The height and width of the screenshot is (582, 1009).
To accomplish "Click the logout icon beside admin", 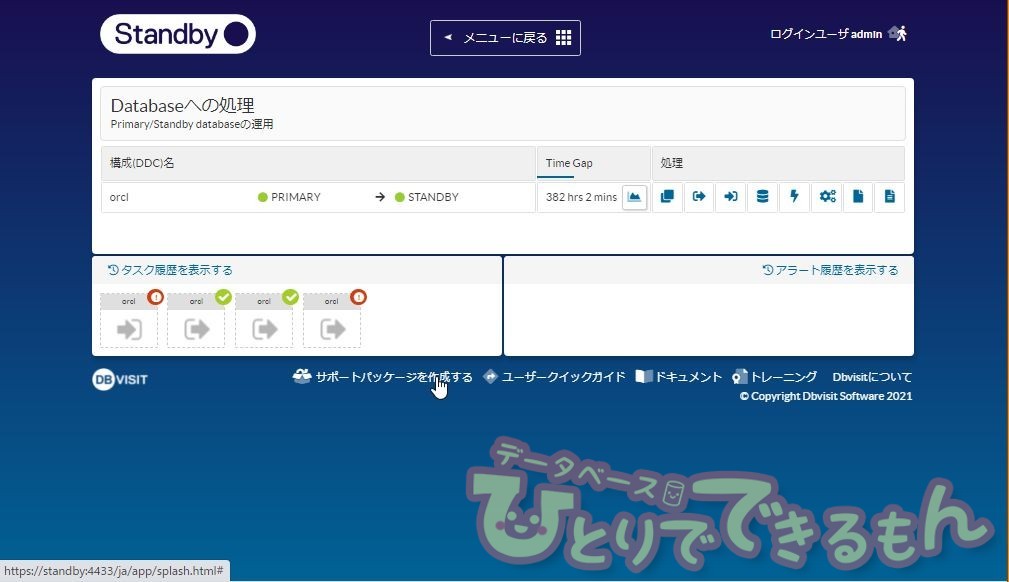I will pyautogui.click(x=899, y=33).
